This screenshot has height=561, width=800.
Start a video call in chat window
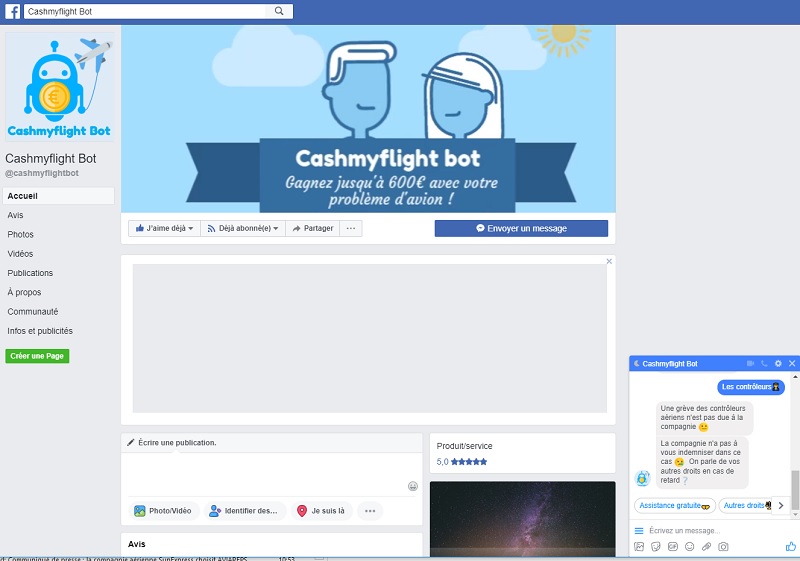[x=750, y=363]
